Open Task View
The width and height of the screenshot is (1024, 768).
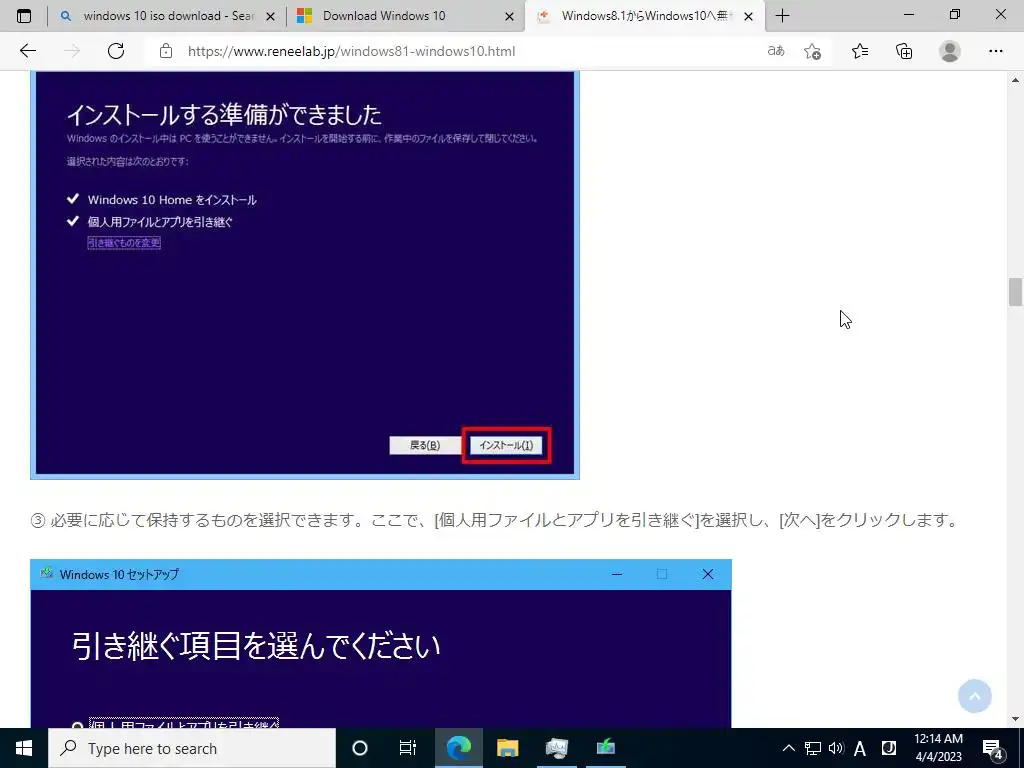point(408,748)
